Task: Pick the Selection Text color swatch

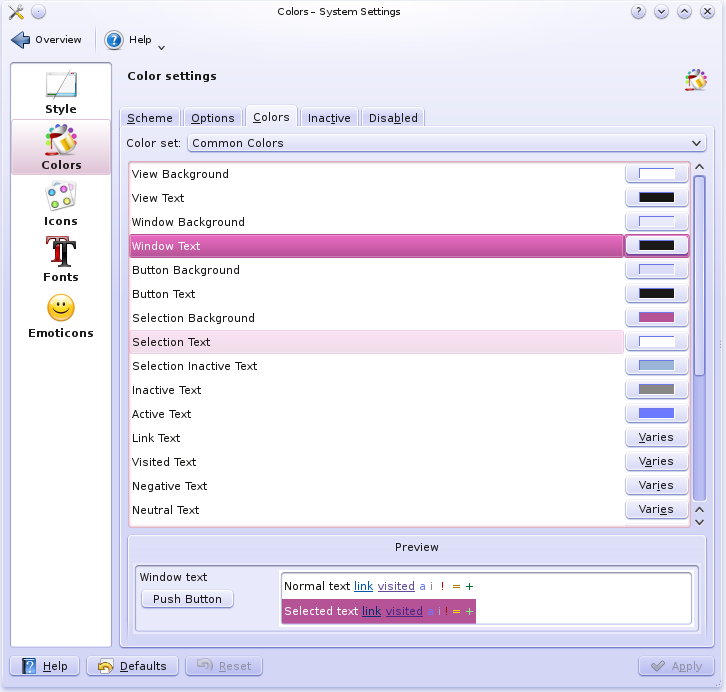Action: click(657, 342)
